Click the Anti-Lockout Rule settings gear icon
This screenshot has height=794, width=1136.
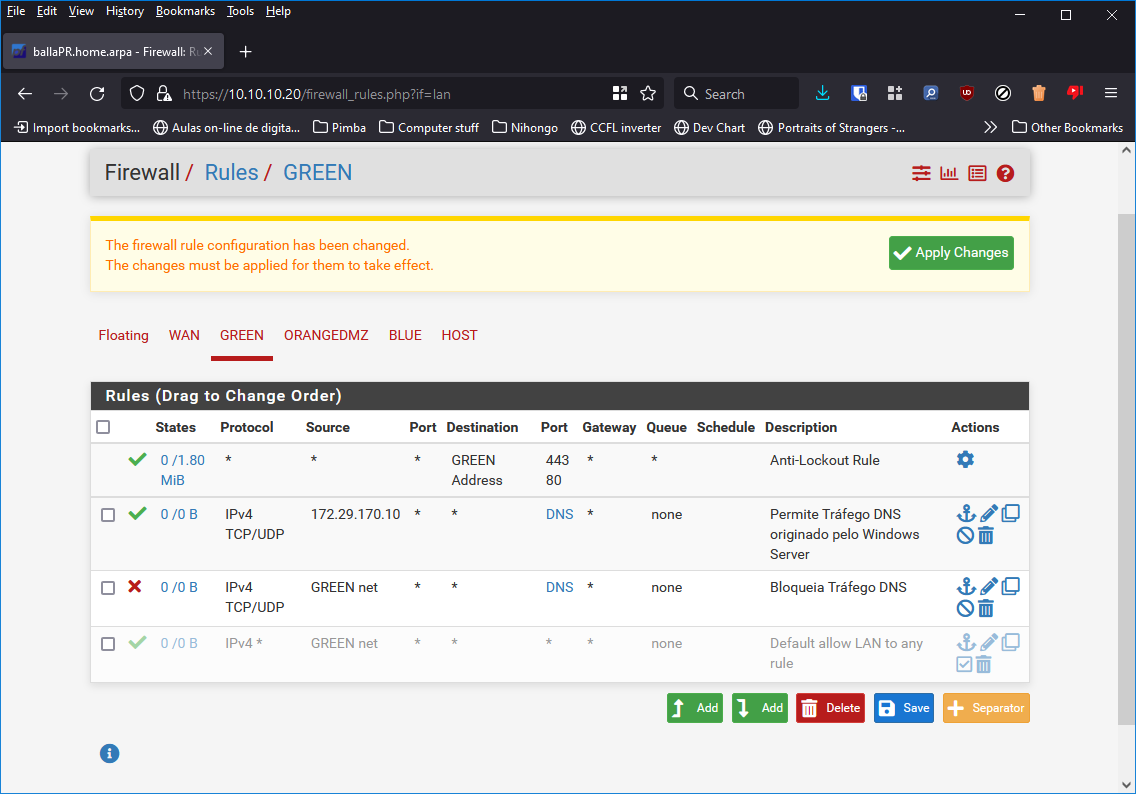(965, 460)
